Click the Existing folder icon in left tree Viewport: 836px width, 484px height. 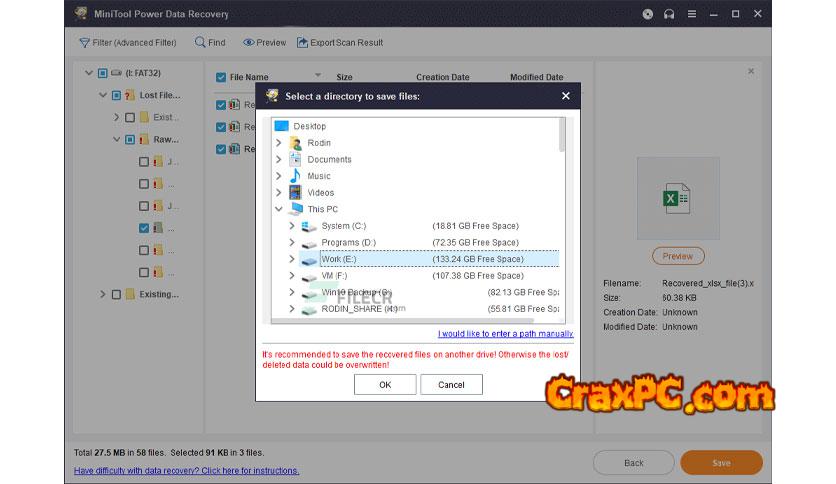pos(130,294)
